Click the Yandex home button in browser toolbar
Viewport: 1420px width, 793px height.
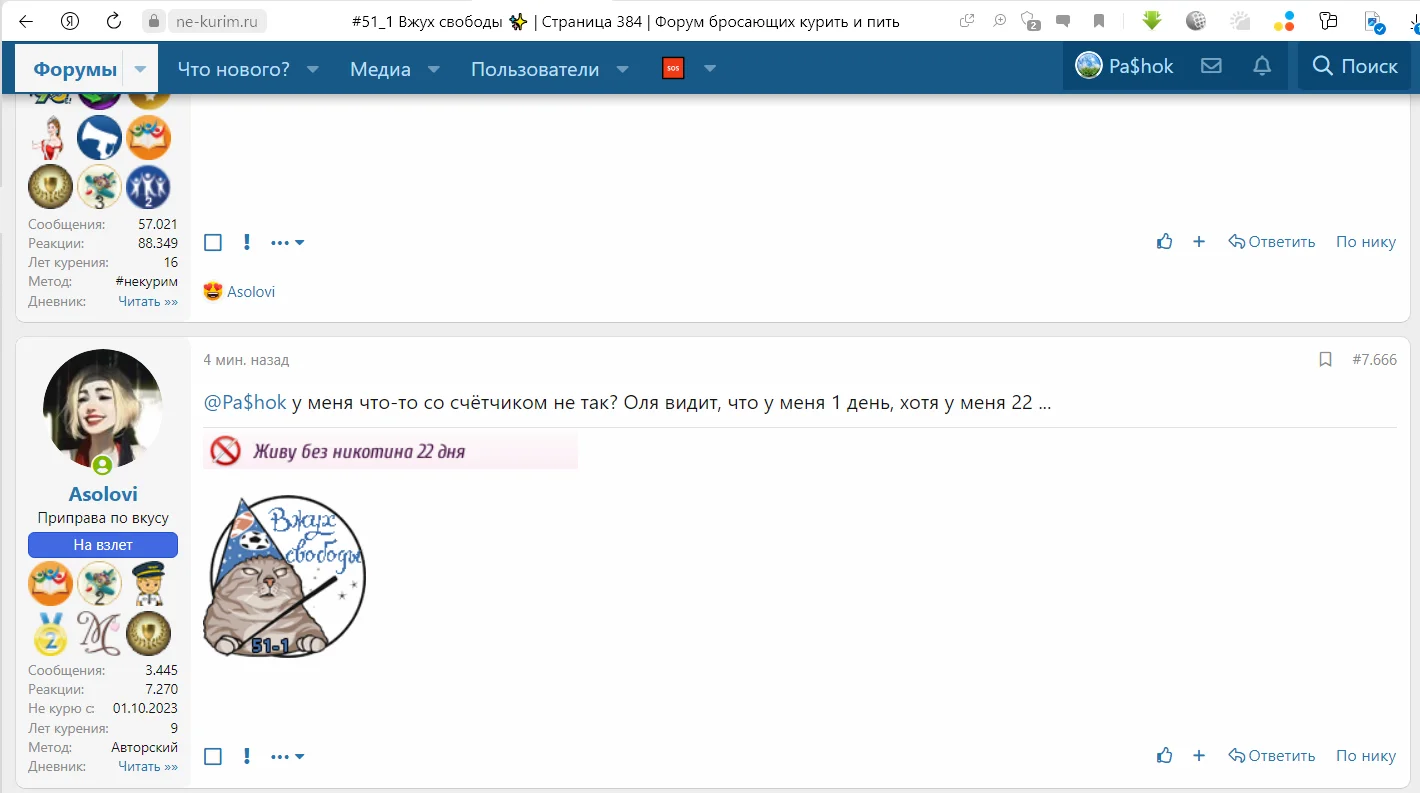coord(70,21)
